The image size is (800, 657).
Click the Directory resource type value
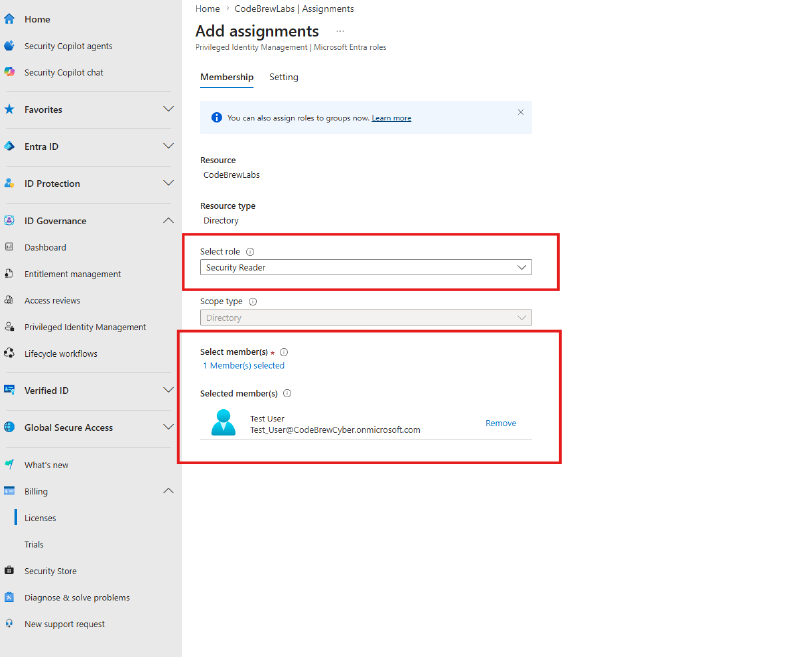[x=221, y=220]
